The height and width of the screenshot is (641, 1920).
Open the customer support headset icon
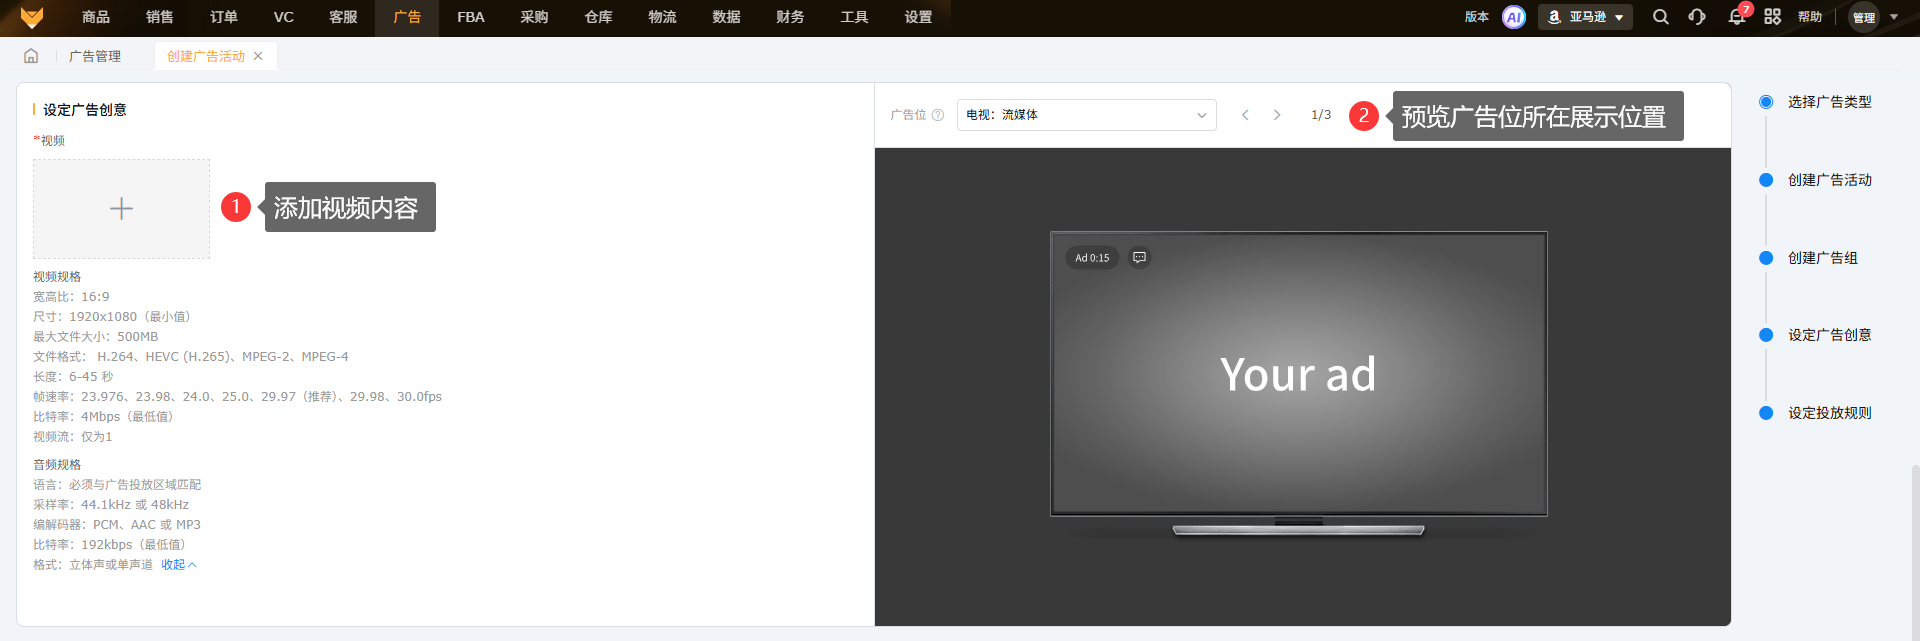click(1697, 17)
